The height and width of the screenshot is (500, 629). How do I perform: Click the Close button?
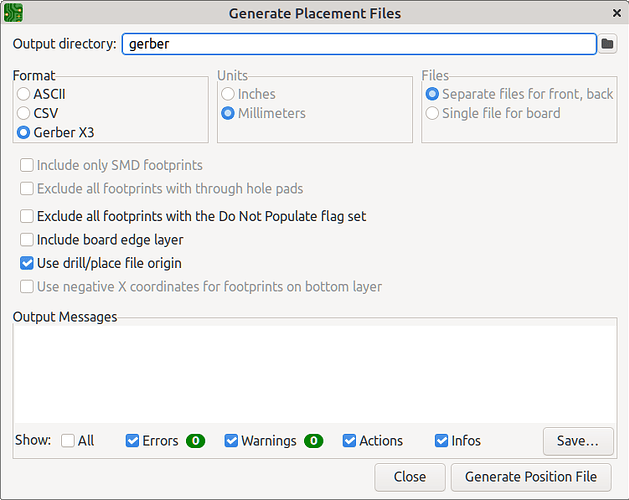(x=410, y=477)
